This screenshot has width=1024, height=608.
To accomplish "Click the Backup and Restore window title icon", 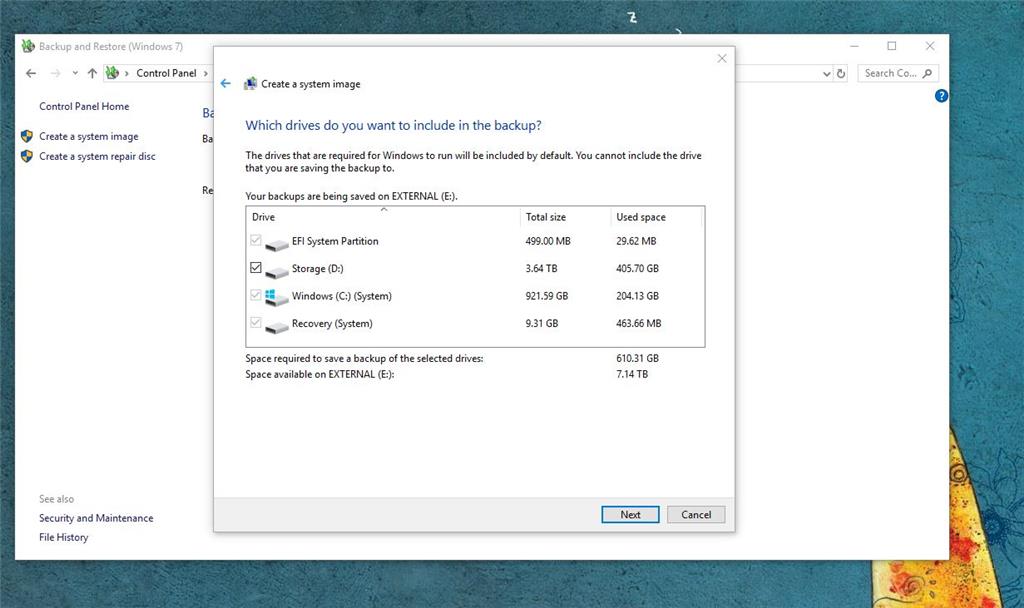I will 28,46.
